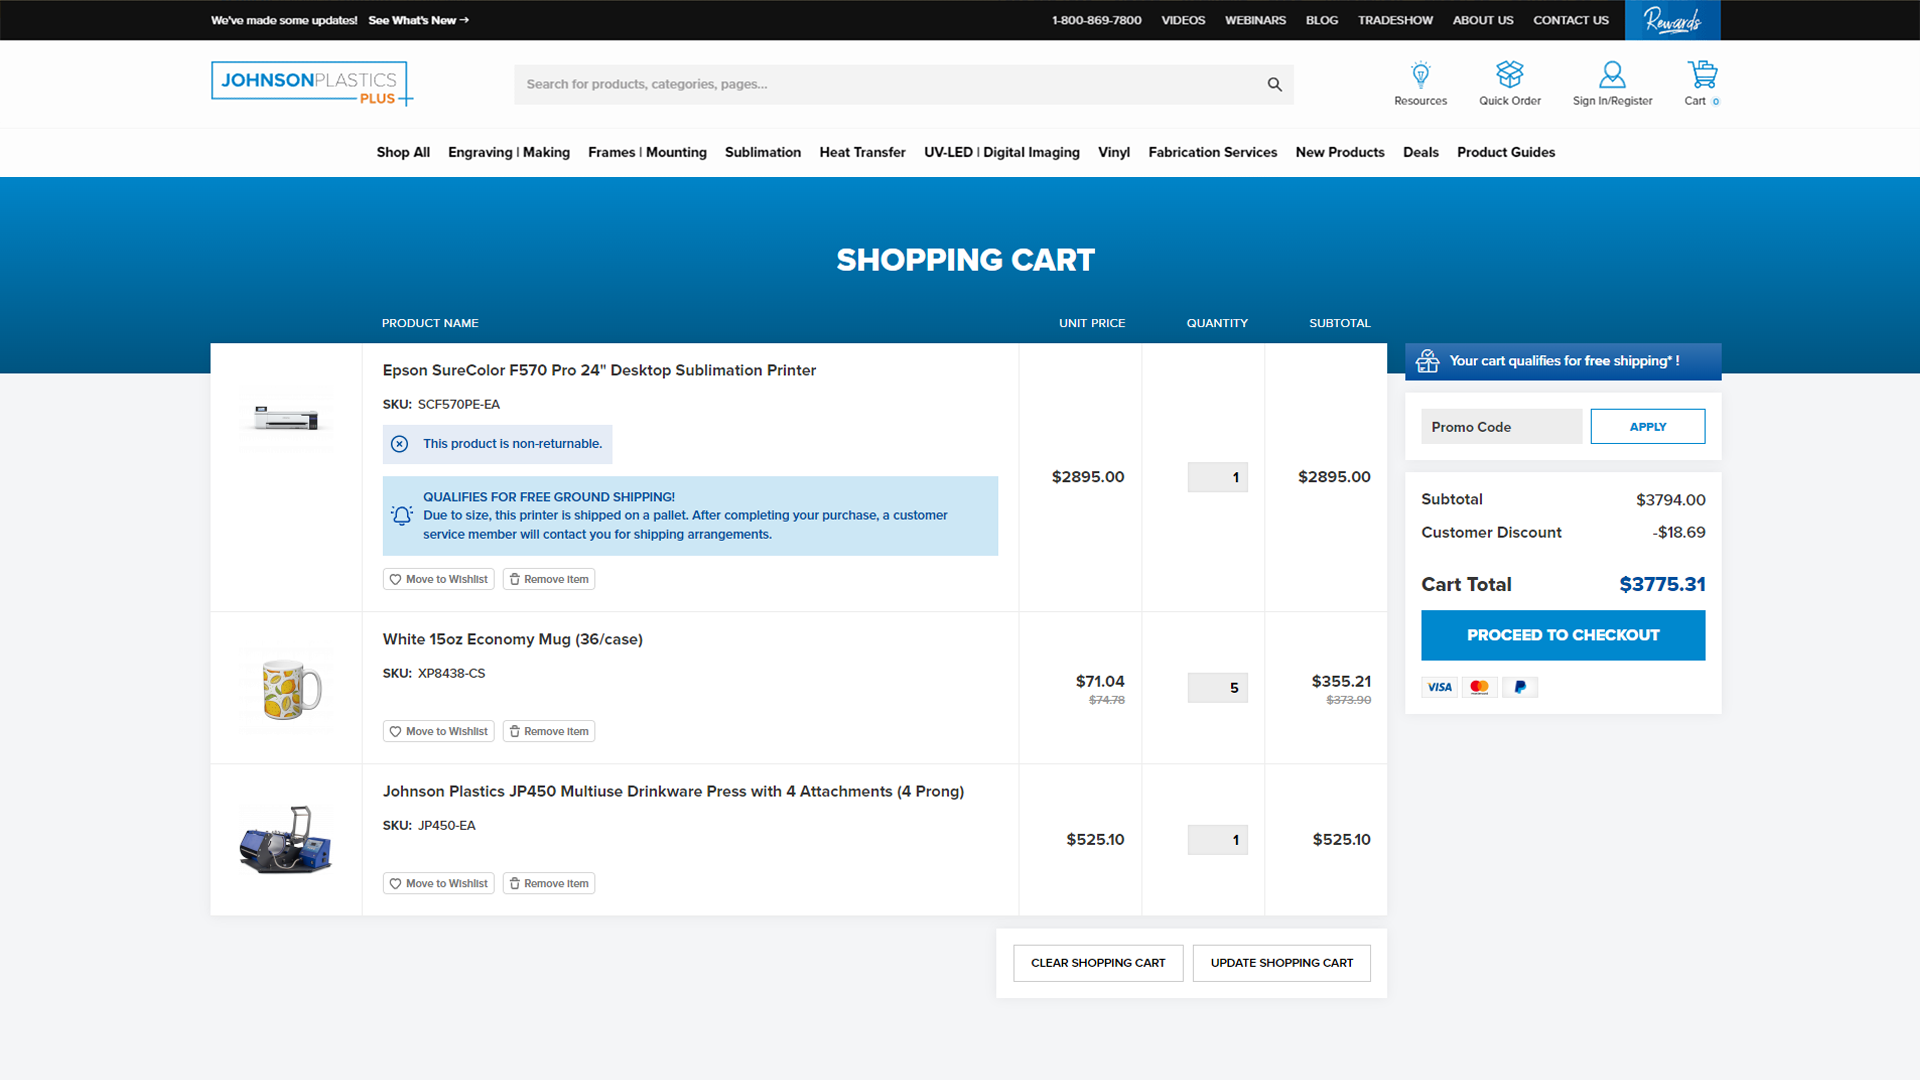Click Proceed to Checkout
The image size is (1920, 1080).
[1563, 635]
